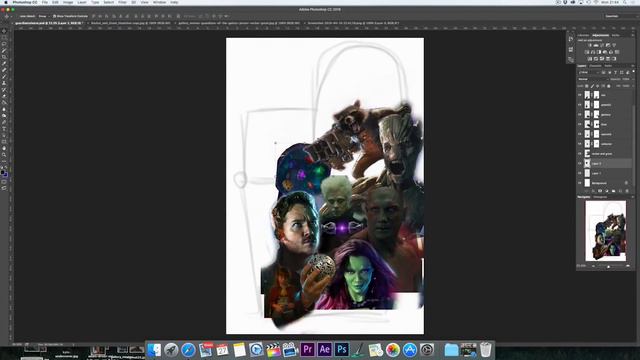Select the Brush tool in the toolbar

(4, 76)
